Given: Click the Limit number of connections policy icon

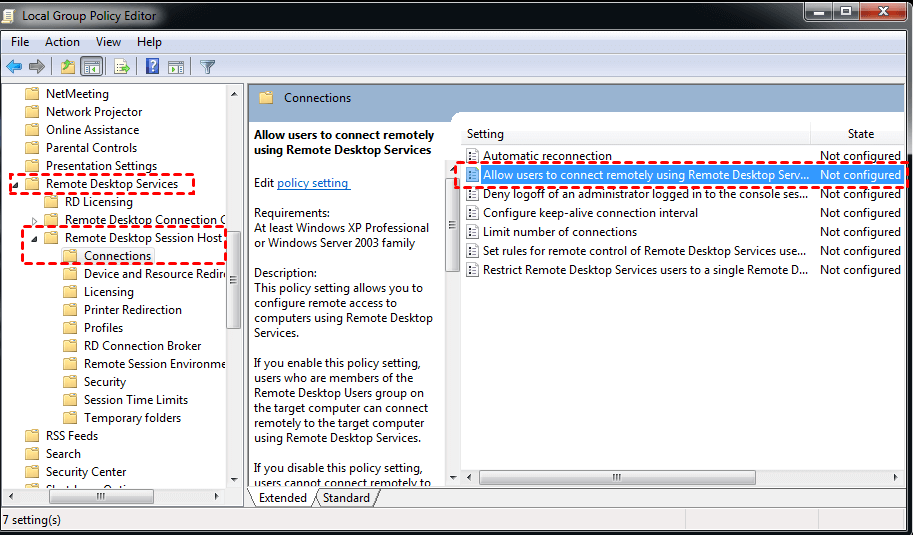Looking at the screenshot, I should coord(473,232).
